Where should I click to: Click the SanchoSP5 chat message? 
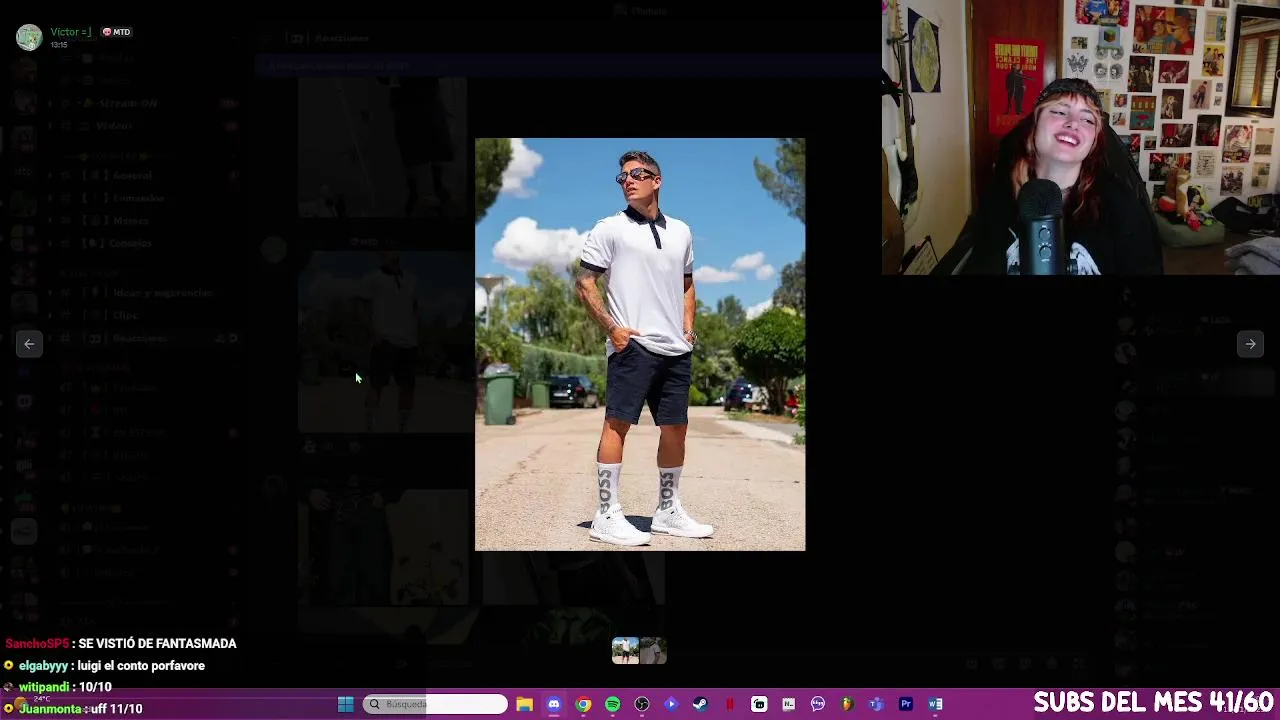(x=121, y=643)
